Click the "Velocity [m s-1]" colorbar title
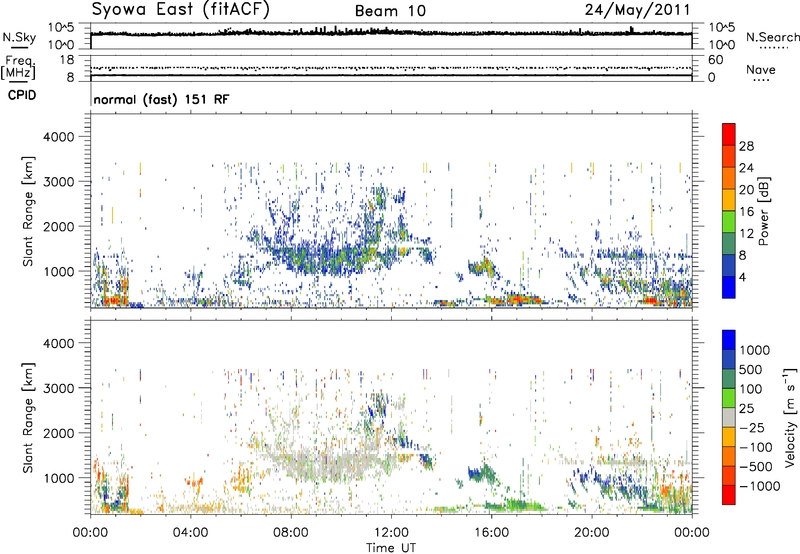800x554 pixels. coord(790,417)
